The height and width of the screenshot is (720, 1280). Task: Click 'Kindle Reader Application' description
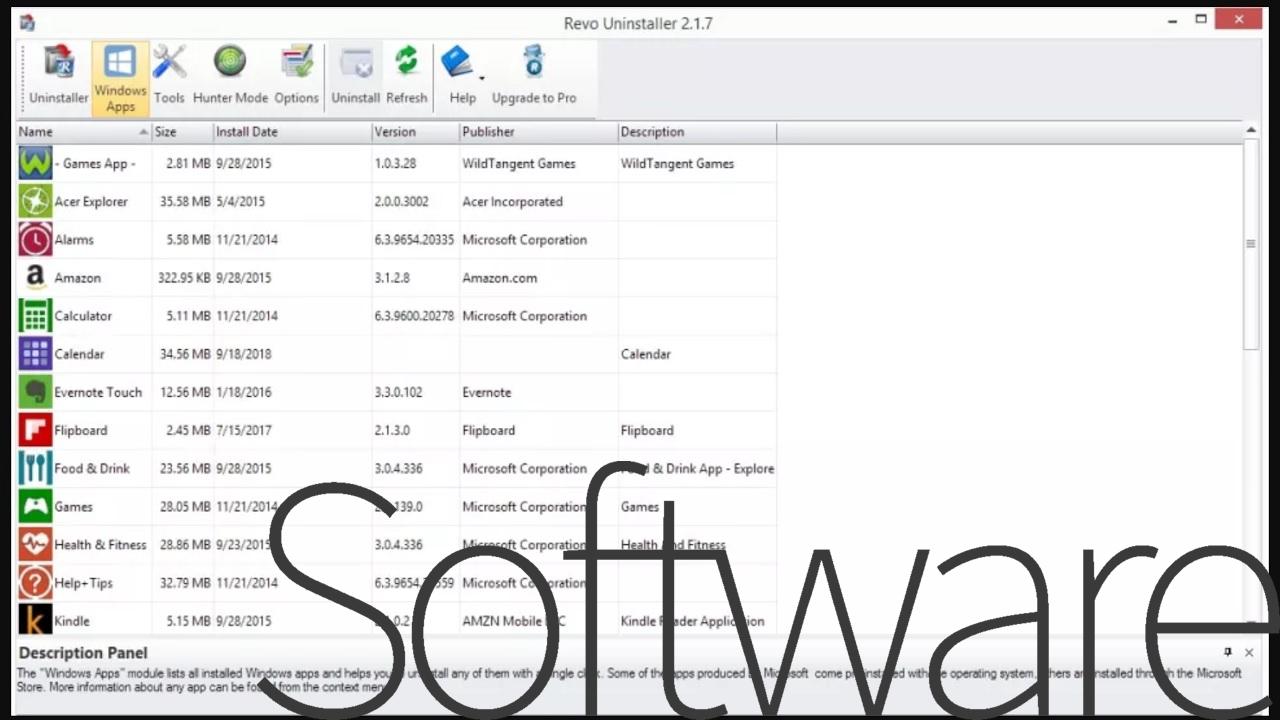pyautogui.click(x=692, y=621)
